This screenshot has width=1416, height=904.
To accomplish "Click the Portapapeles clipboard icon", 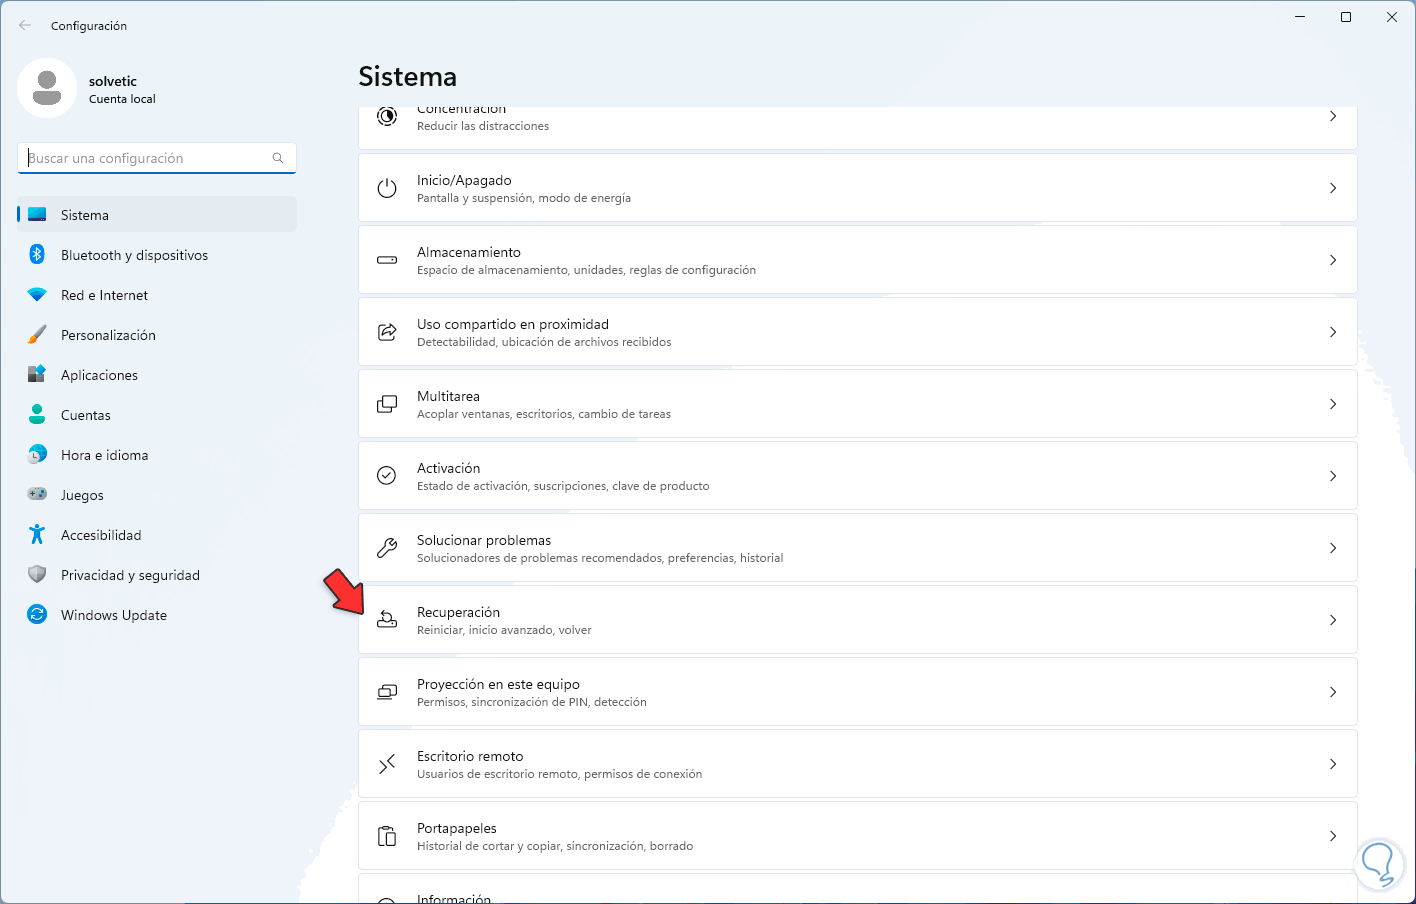I will point(387,836).
